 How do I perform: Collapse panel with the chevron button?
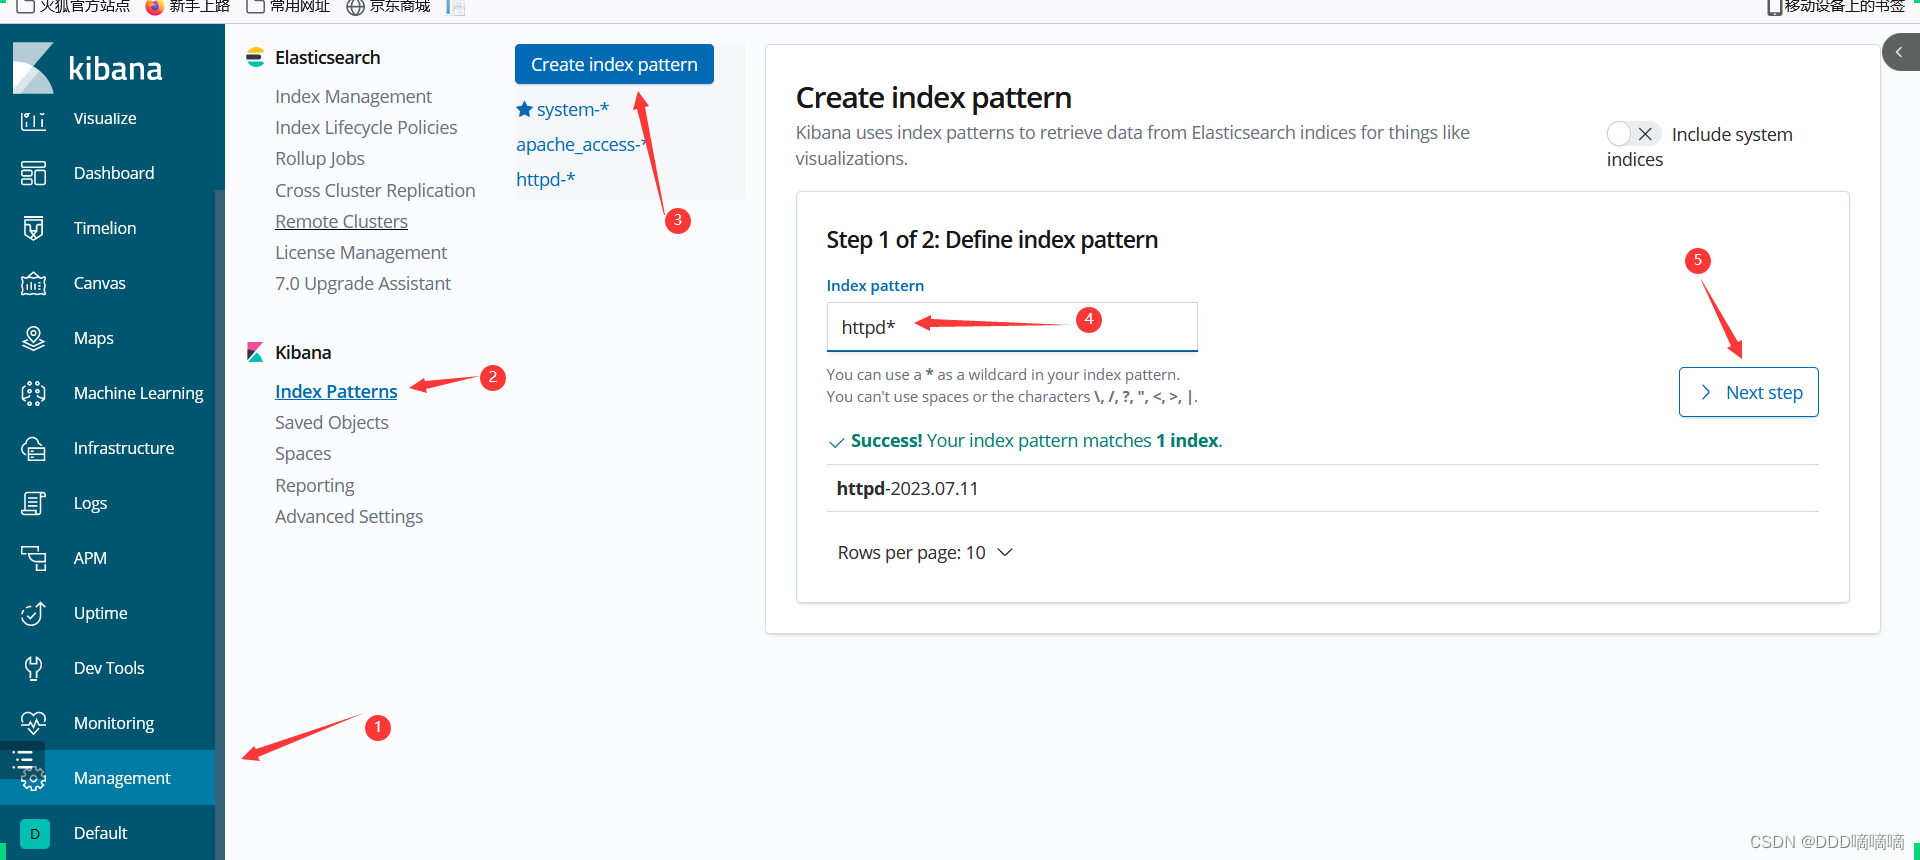coord(1899,52)
